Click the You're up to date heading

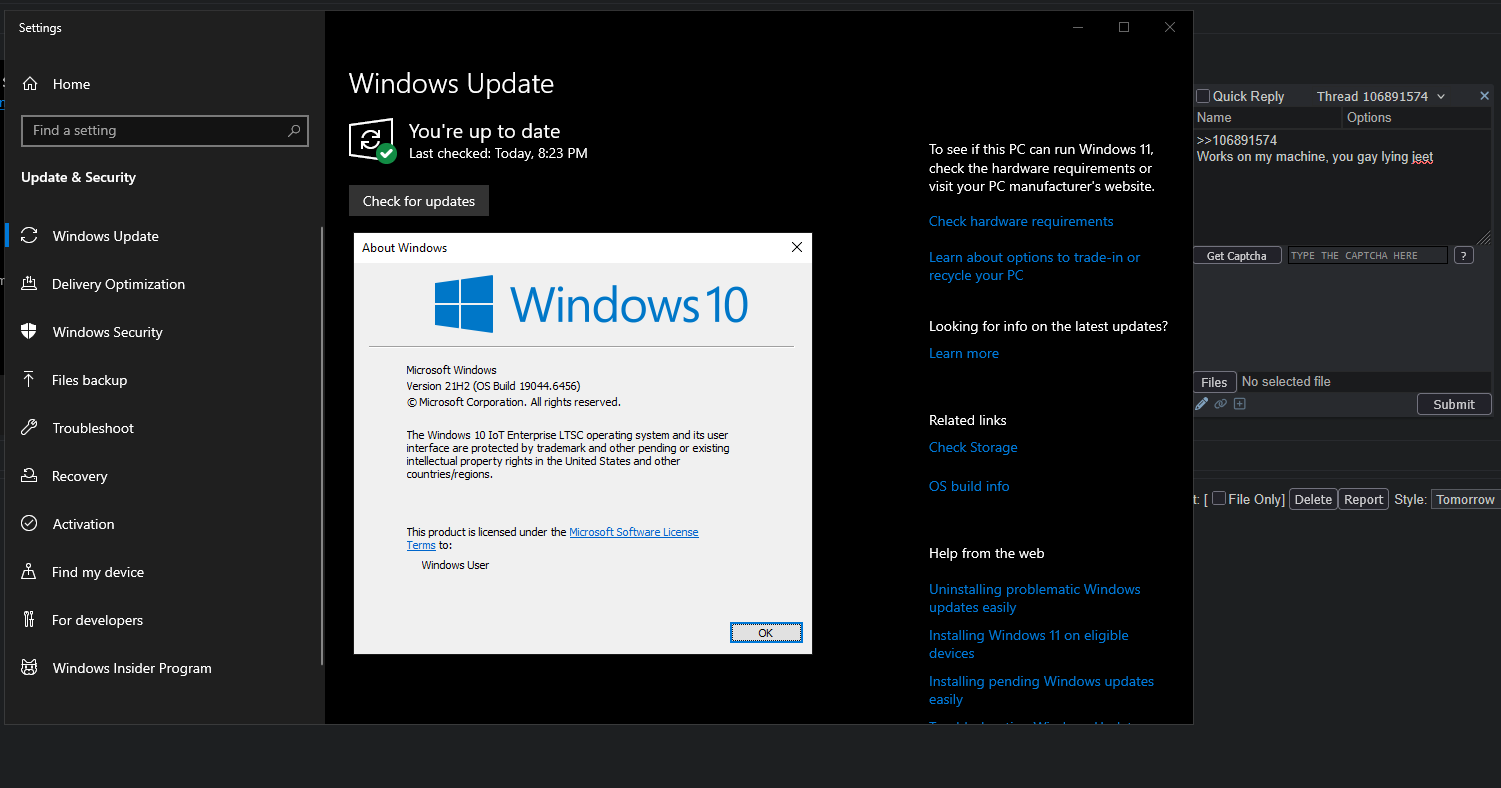tap(484, 131)
